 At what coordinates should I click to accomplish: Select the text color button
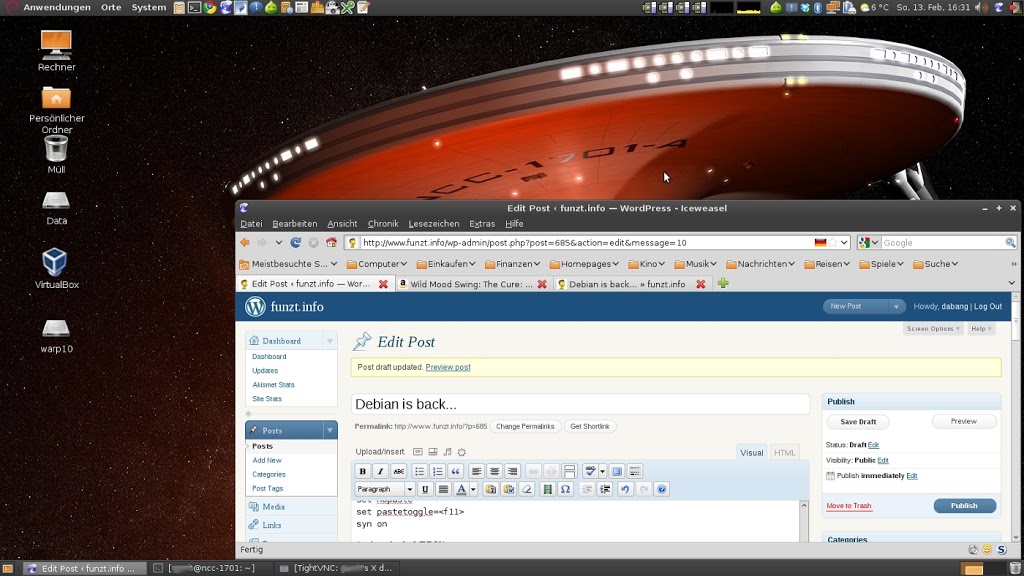coord(461,489)
